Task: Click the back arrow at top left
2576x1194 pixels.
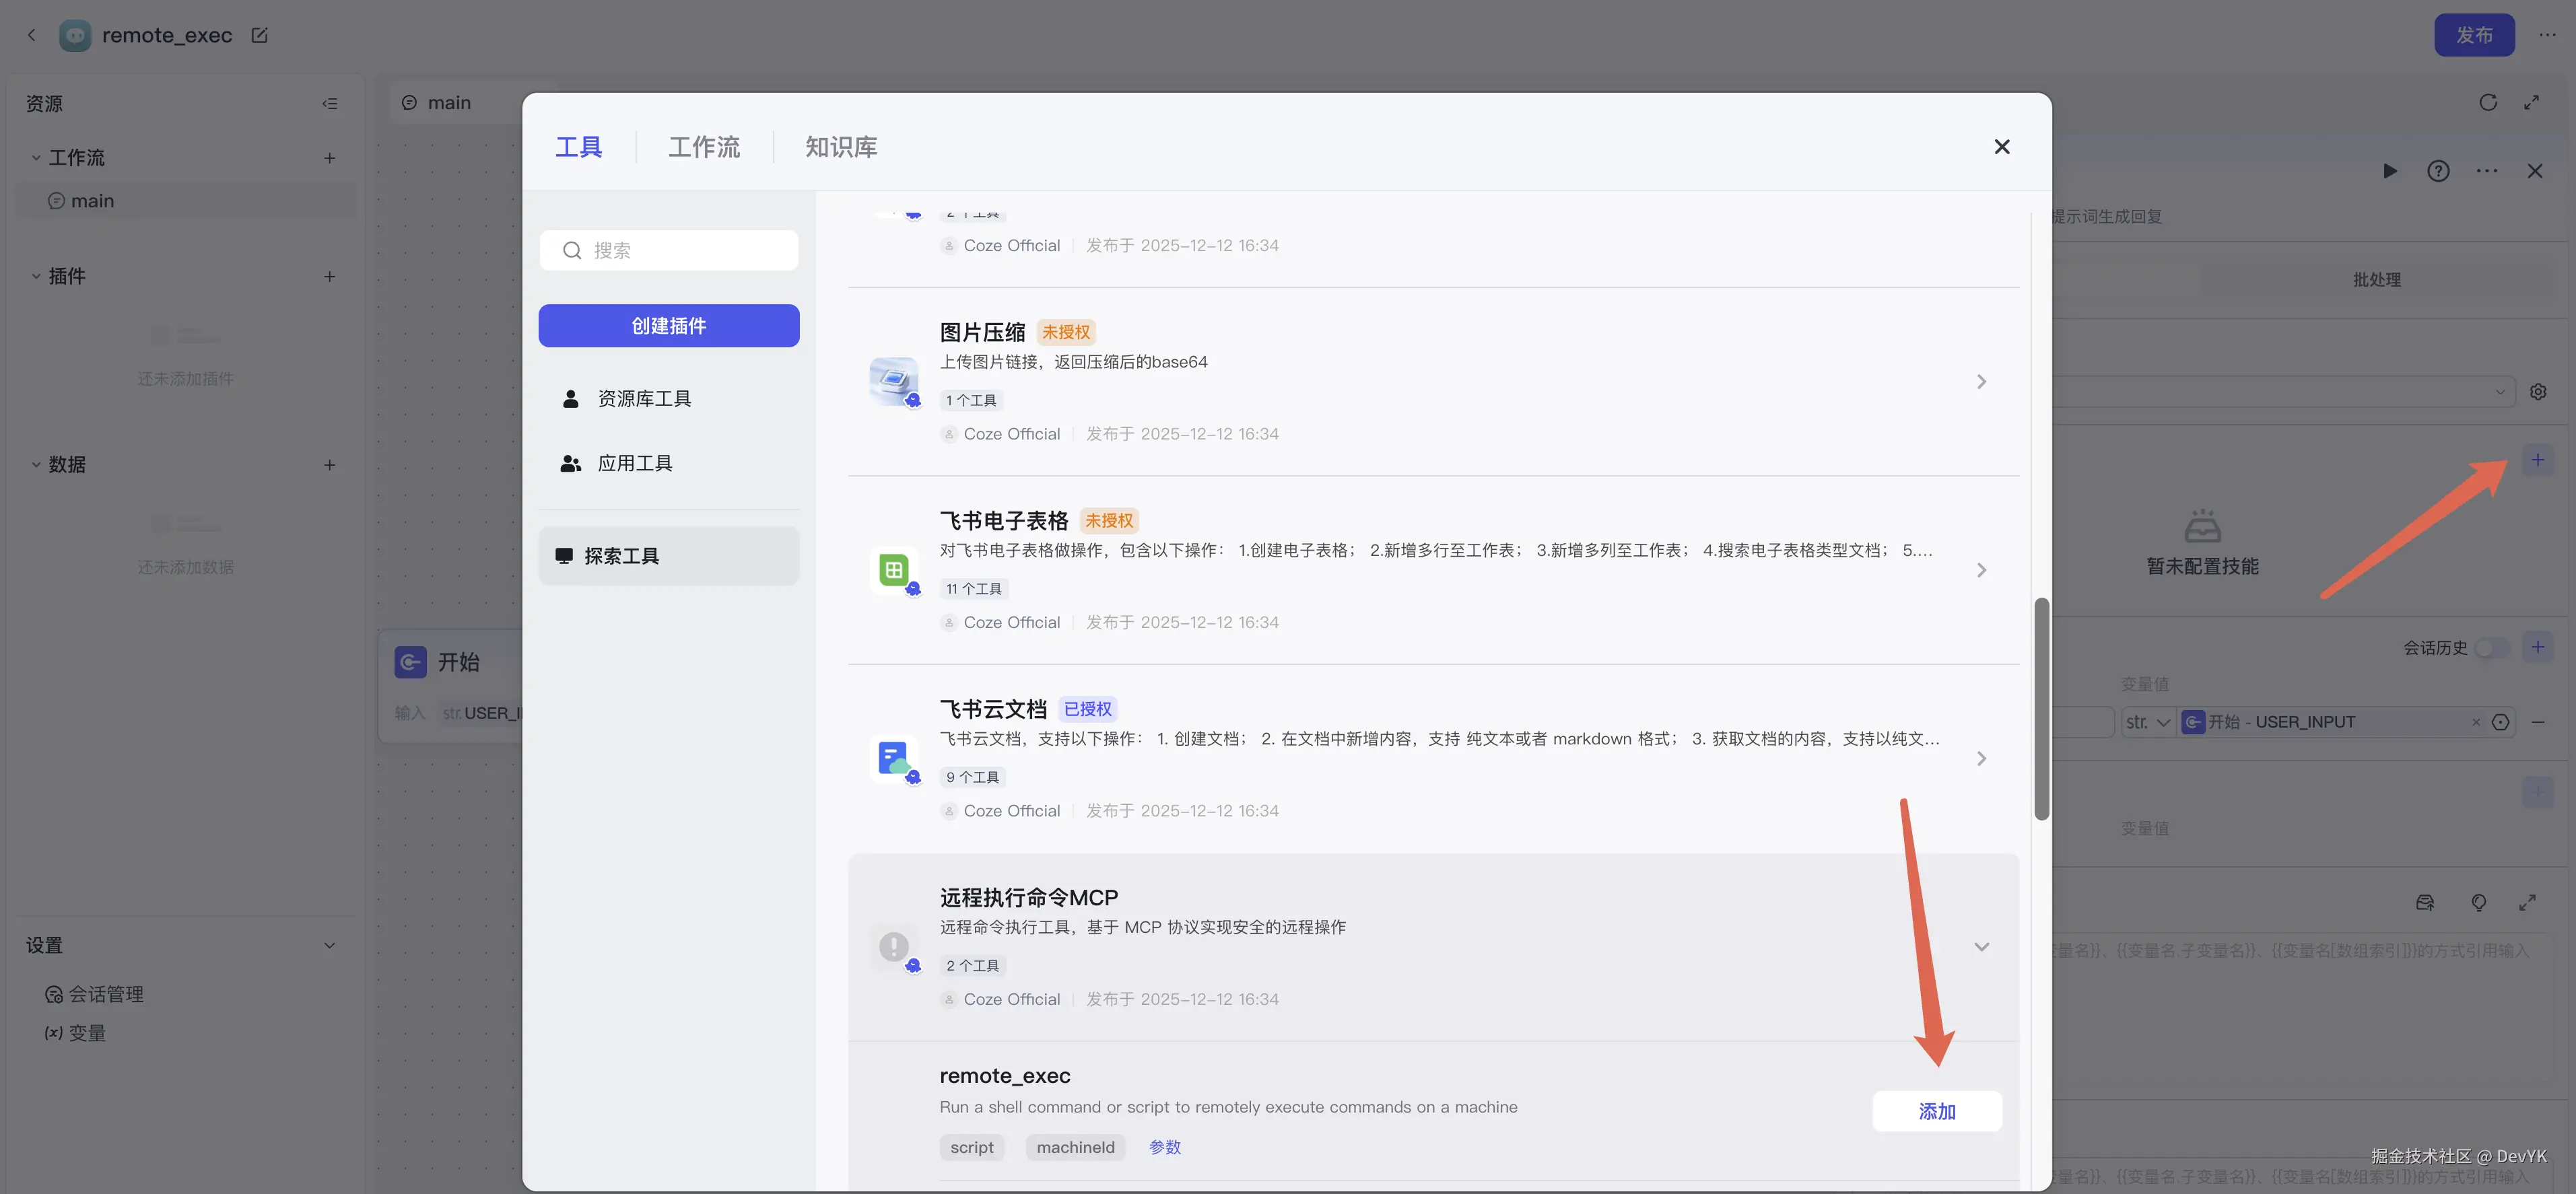Action: [31, 35]
